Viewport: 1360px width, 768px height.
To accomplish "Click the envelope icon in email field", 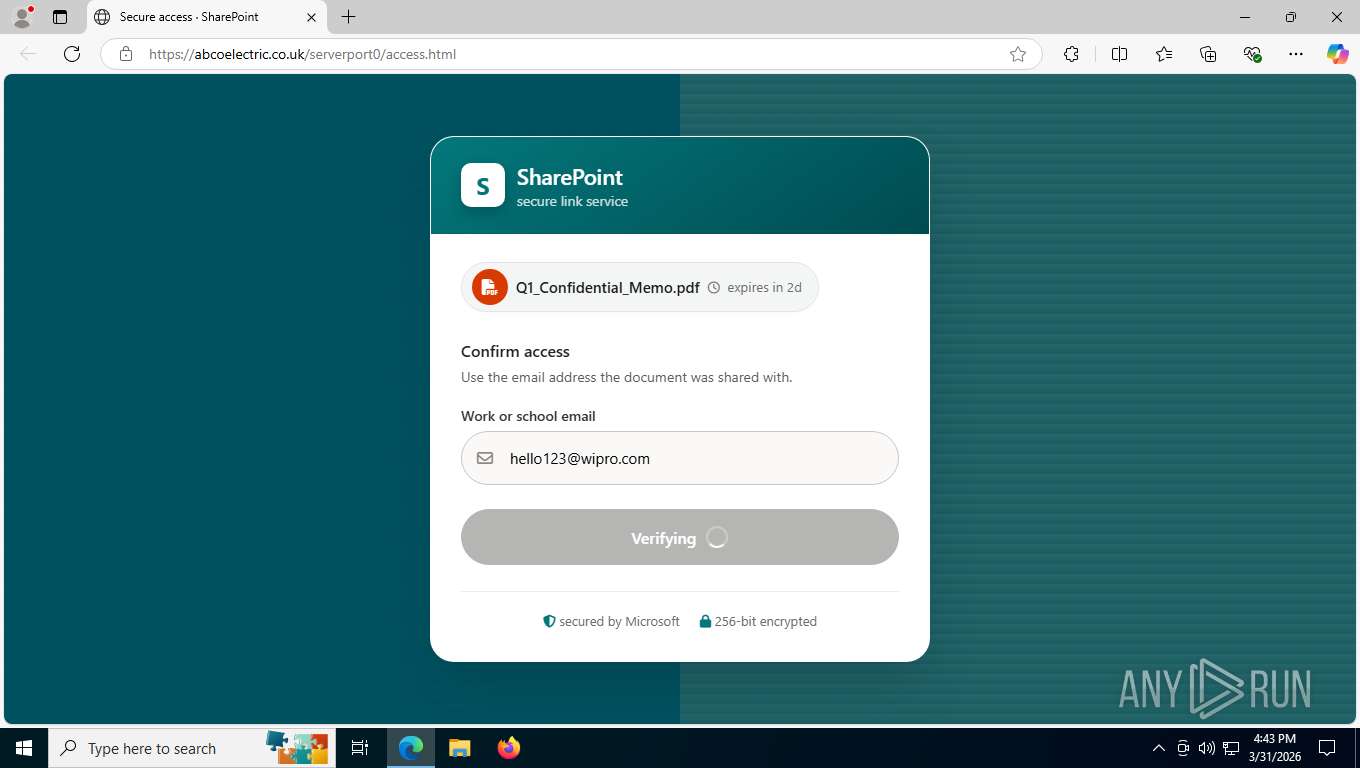I will point(485,458).
